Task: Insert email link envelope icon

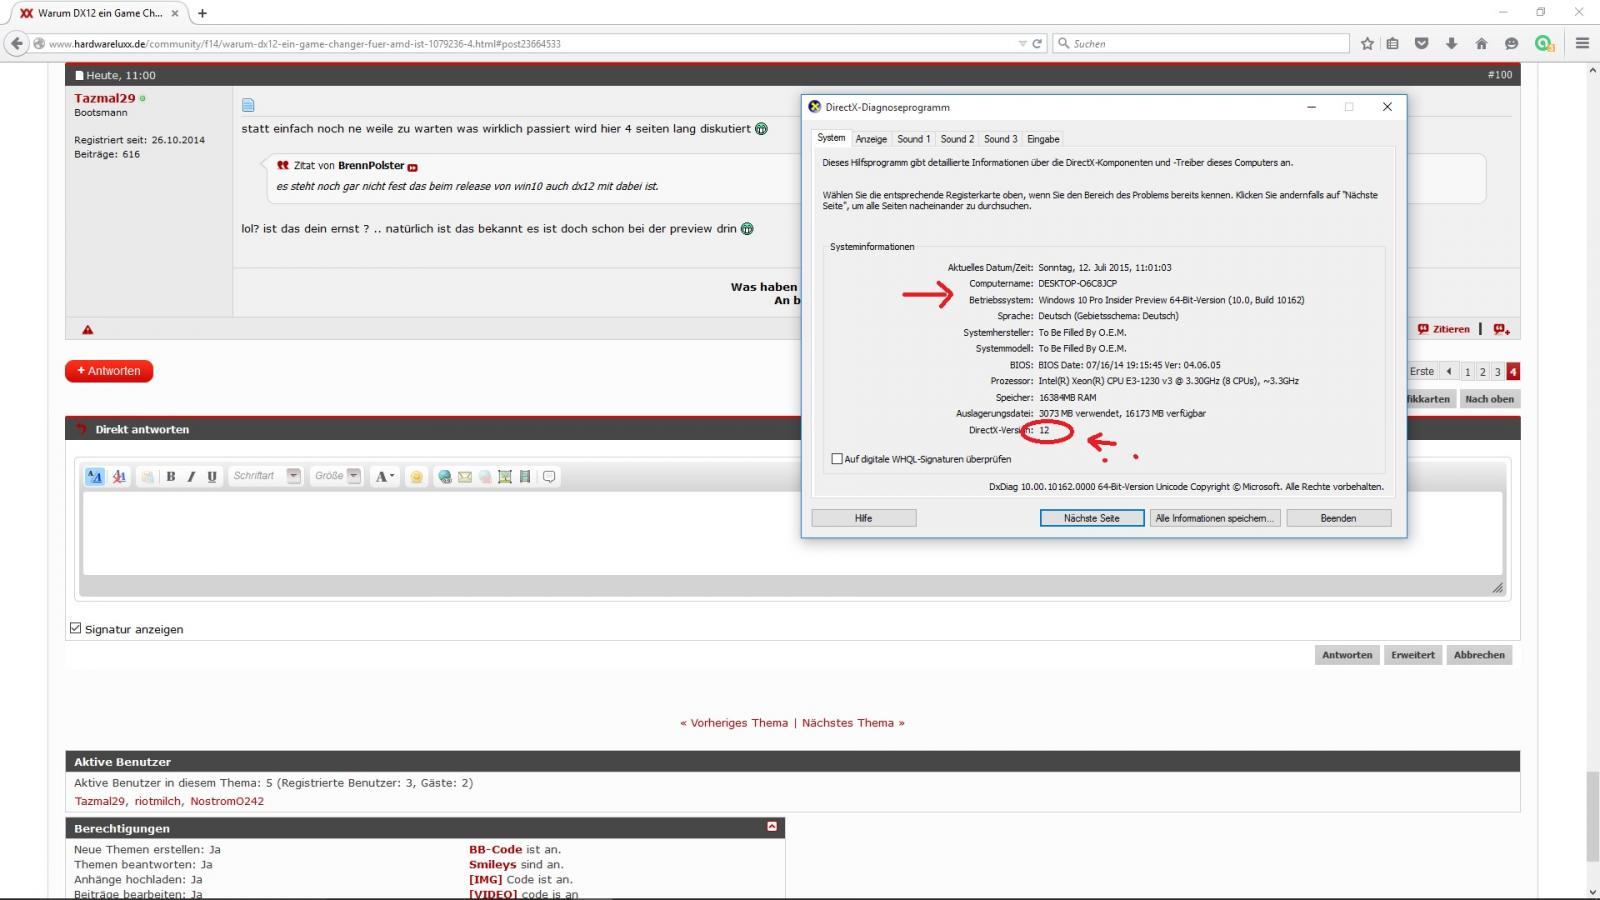Action: pos(465,477)
